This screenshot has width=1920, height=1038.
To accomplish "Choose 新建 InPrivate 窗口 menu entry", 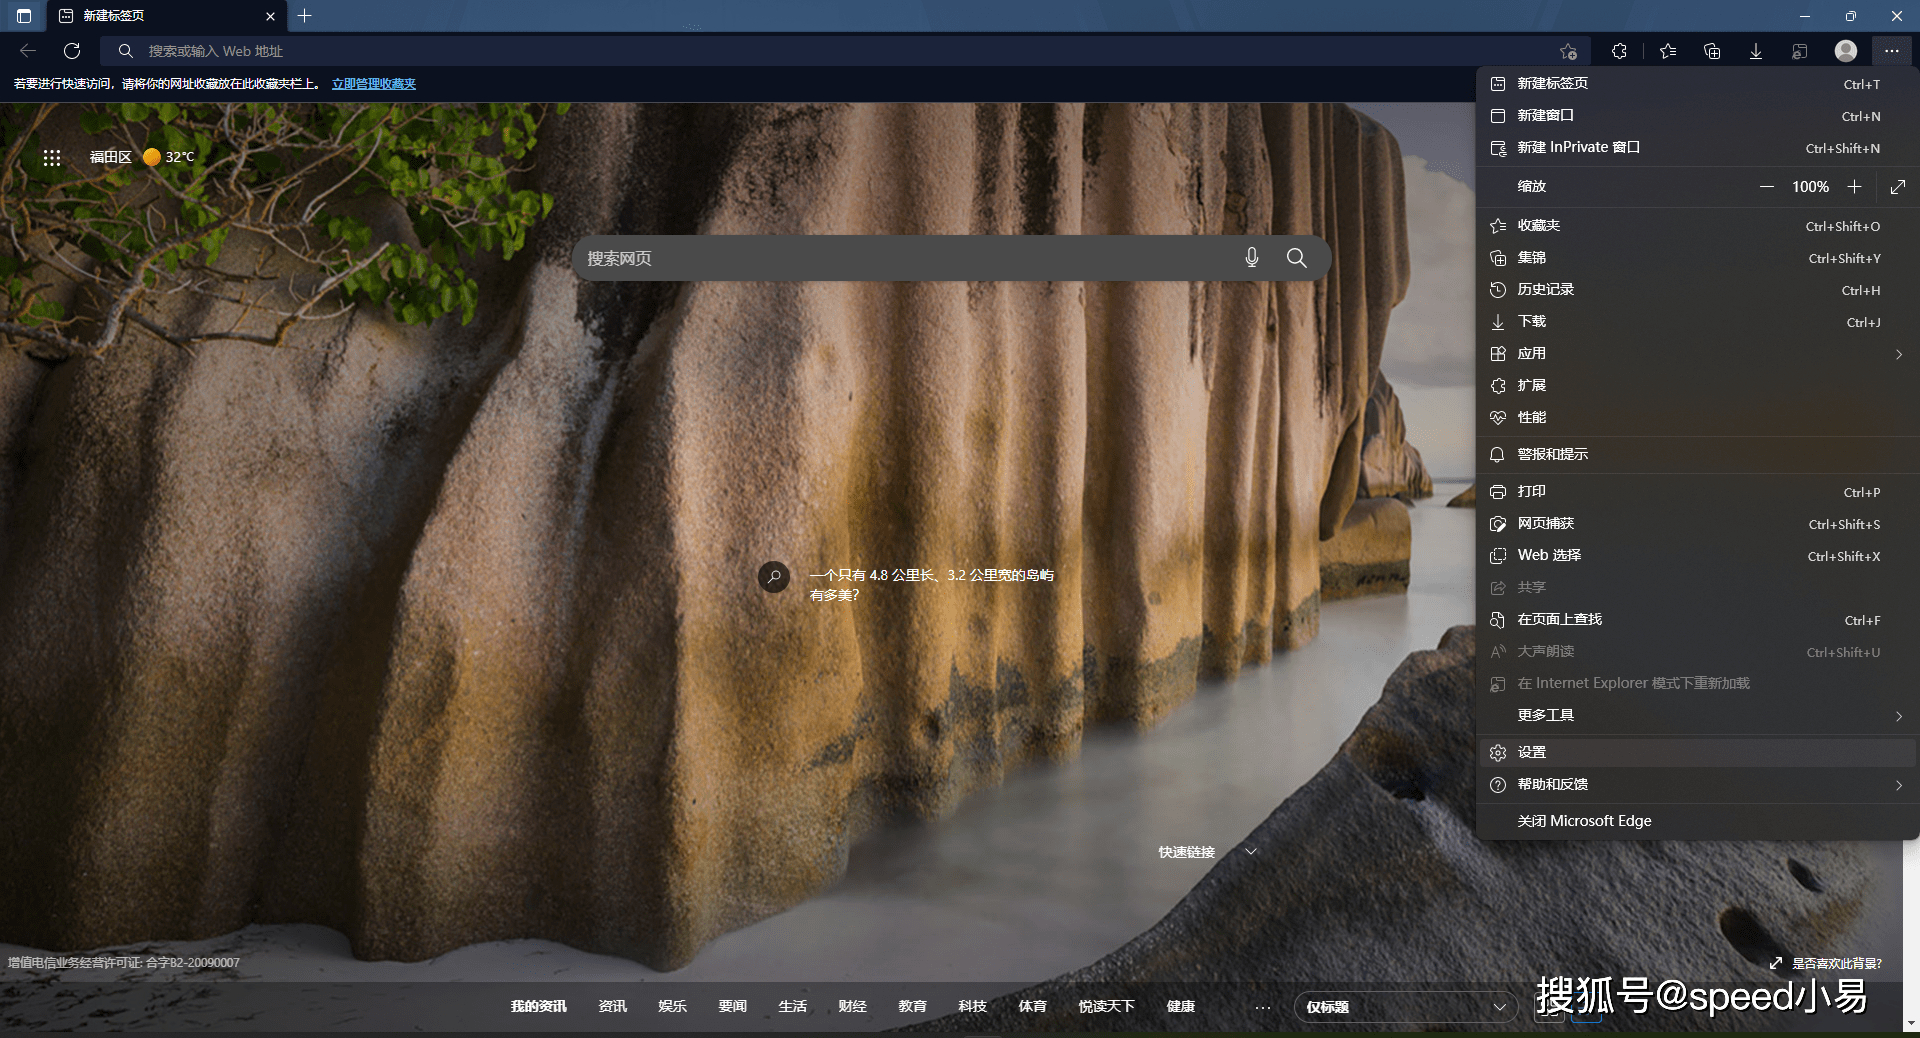I will (1578, 148).
